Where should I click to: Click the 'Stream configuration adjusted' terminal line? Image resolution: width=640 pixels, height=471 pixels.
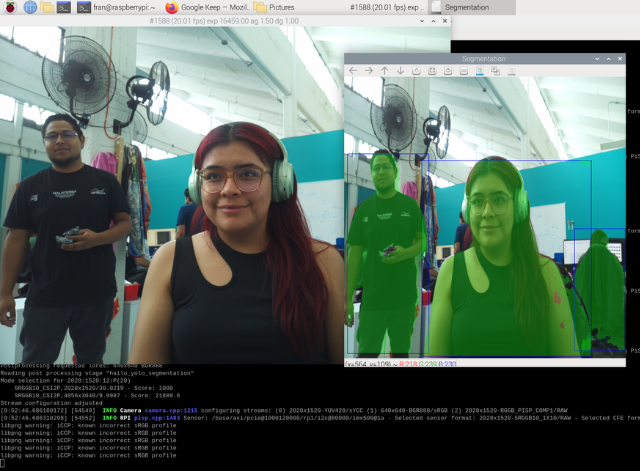coord(51,403)
